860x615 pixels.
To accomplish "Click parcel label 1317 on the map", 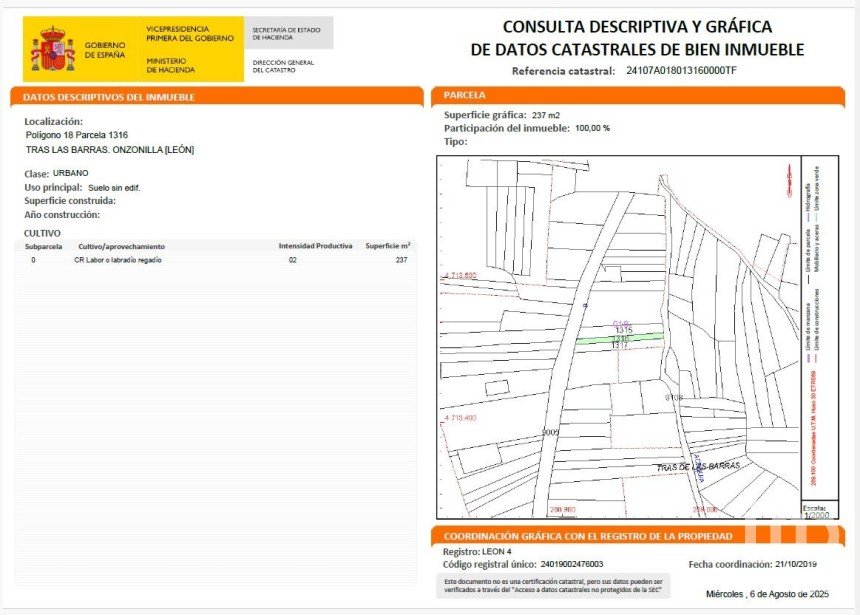I will pos(620,346).
